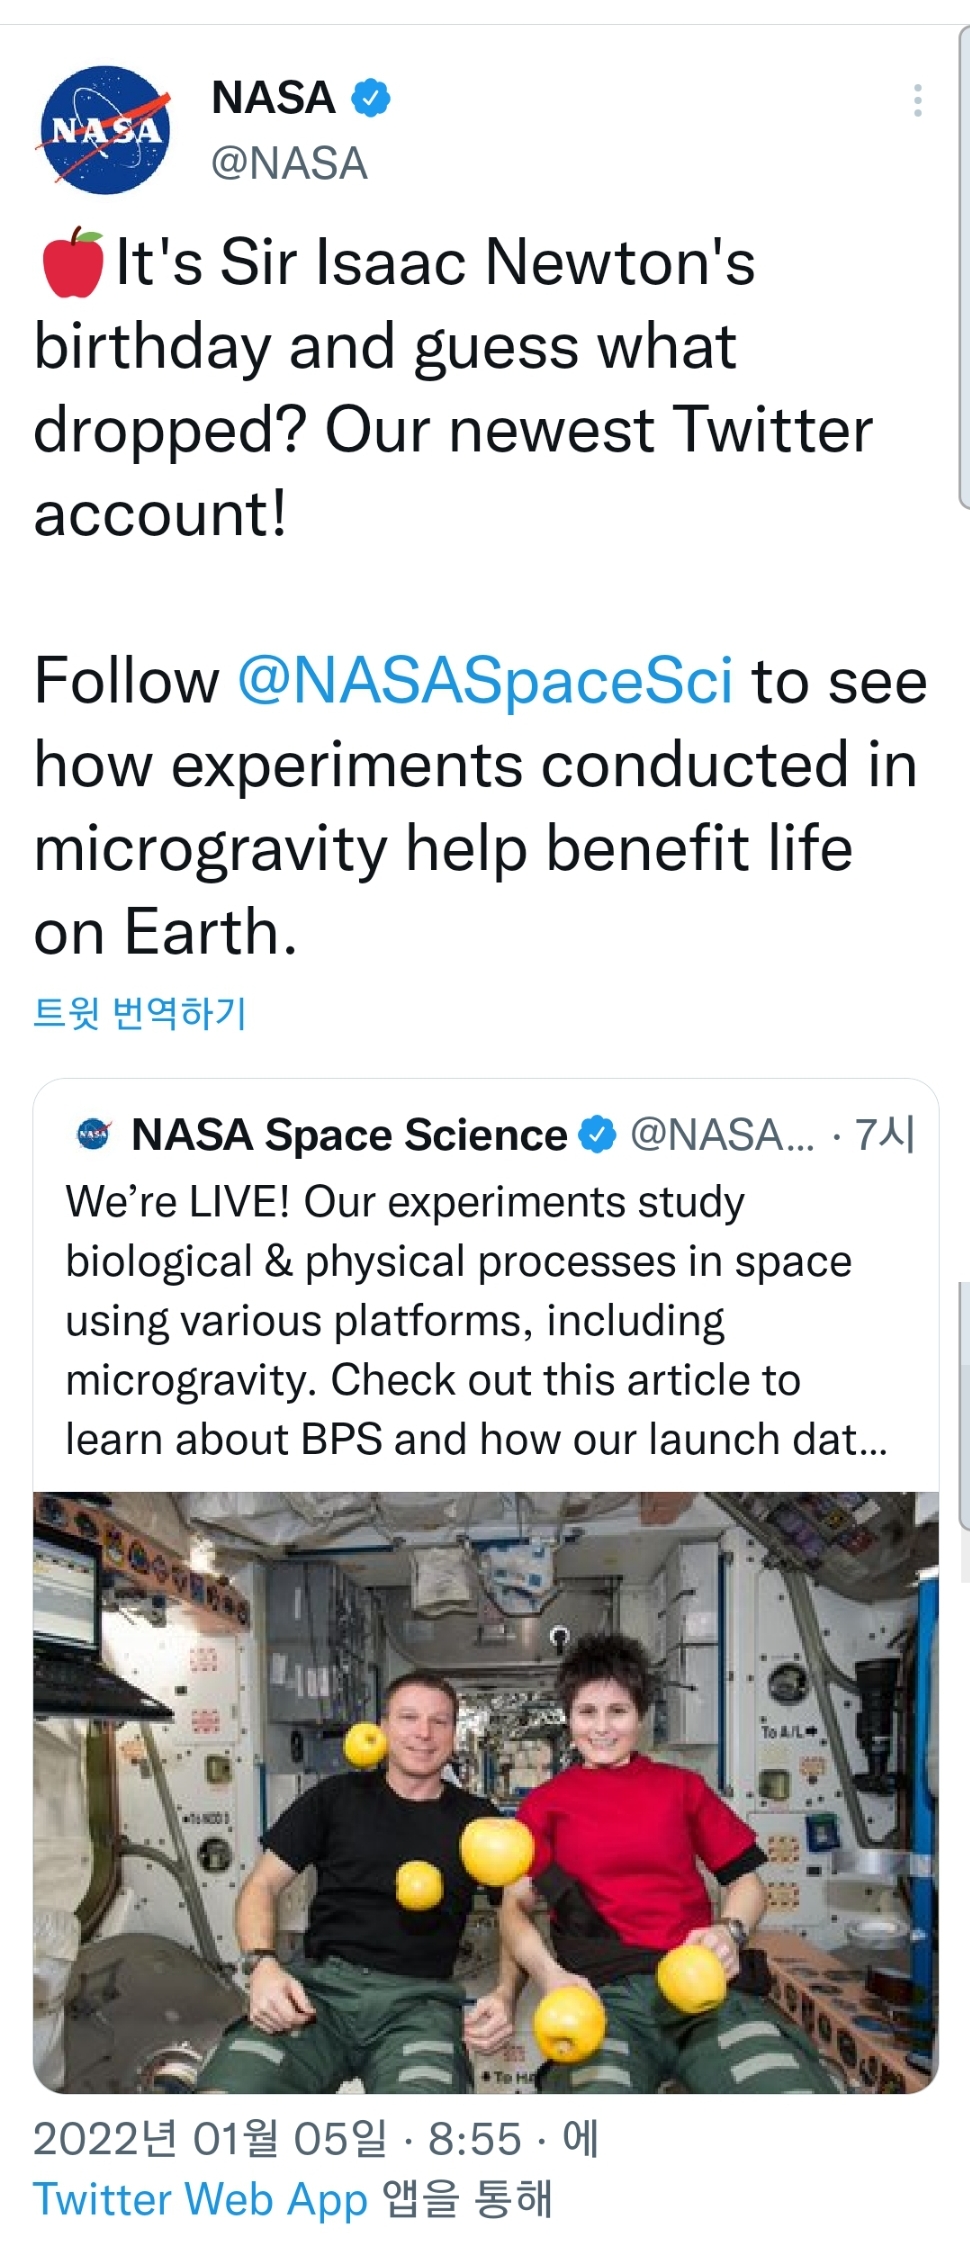Click the blue verified badge beside NASA
Viewport: 970px width, 2257px height.
pos(371,98)
